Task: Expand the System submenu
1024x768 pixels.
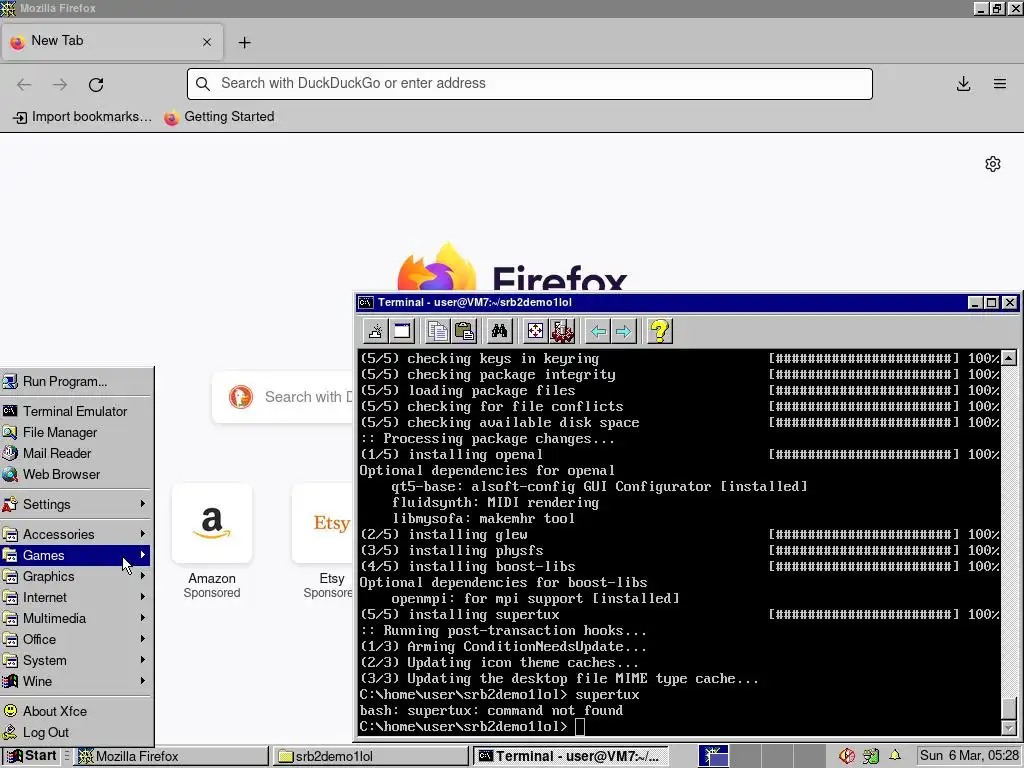Action: (76, 660)
